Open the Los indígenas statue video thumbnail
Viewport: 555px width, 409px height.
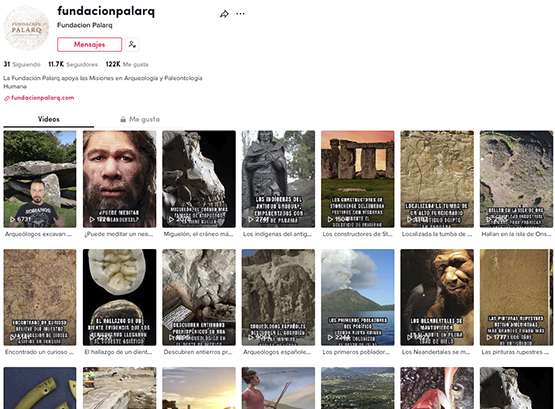pyautogui.click(x=278, y=179)
